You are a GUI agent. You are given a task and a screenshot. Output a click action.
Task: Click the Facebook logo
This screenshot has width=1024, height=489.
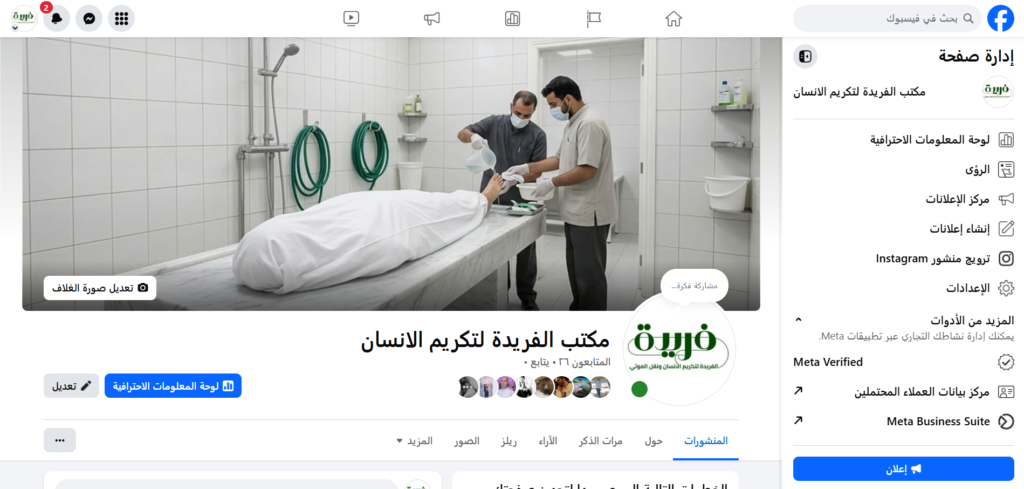click(x=1000, y=18)
